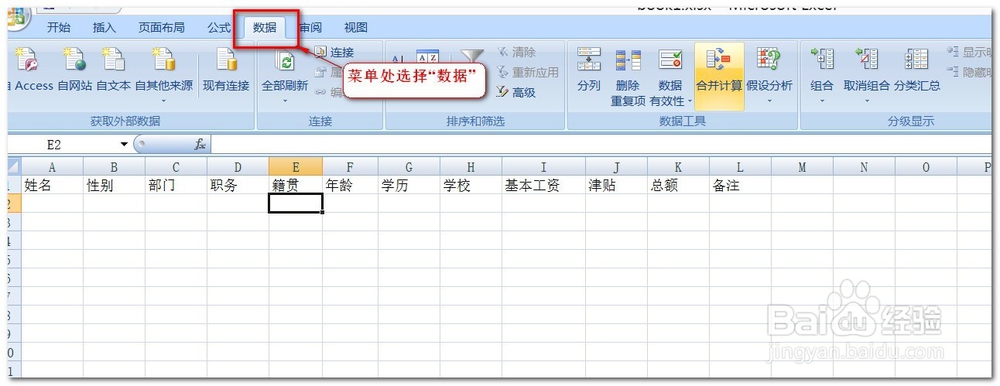The height and width of the screenshot is (386, 1000).
Task: Select column header E
Action: 295,167
